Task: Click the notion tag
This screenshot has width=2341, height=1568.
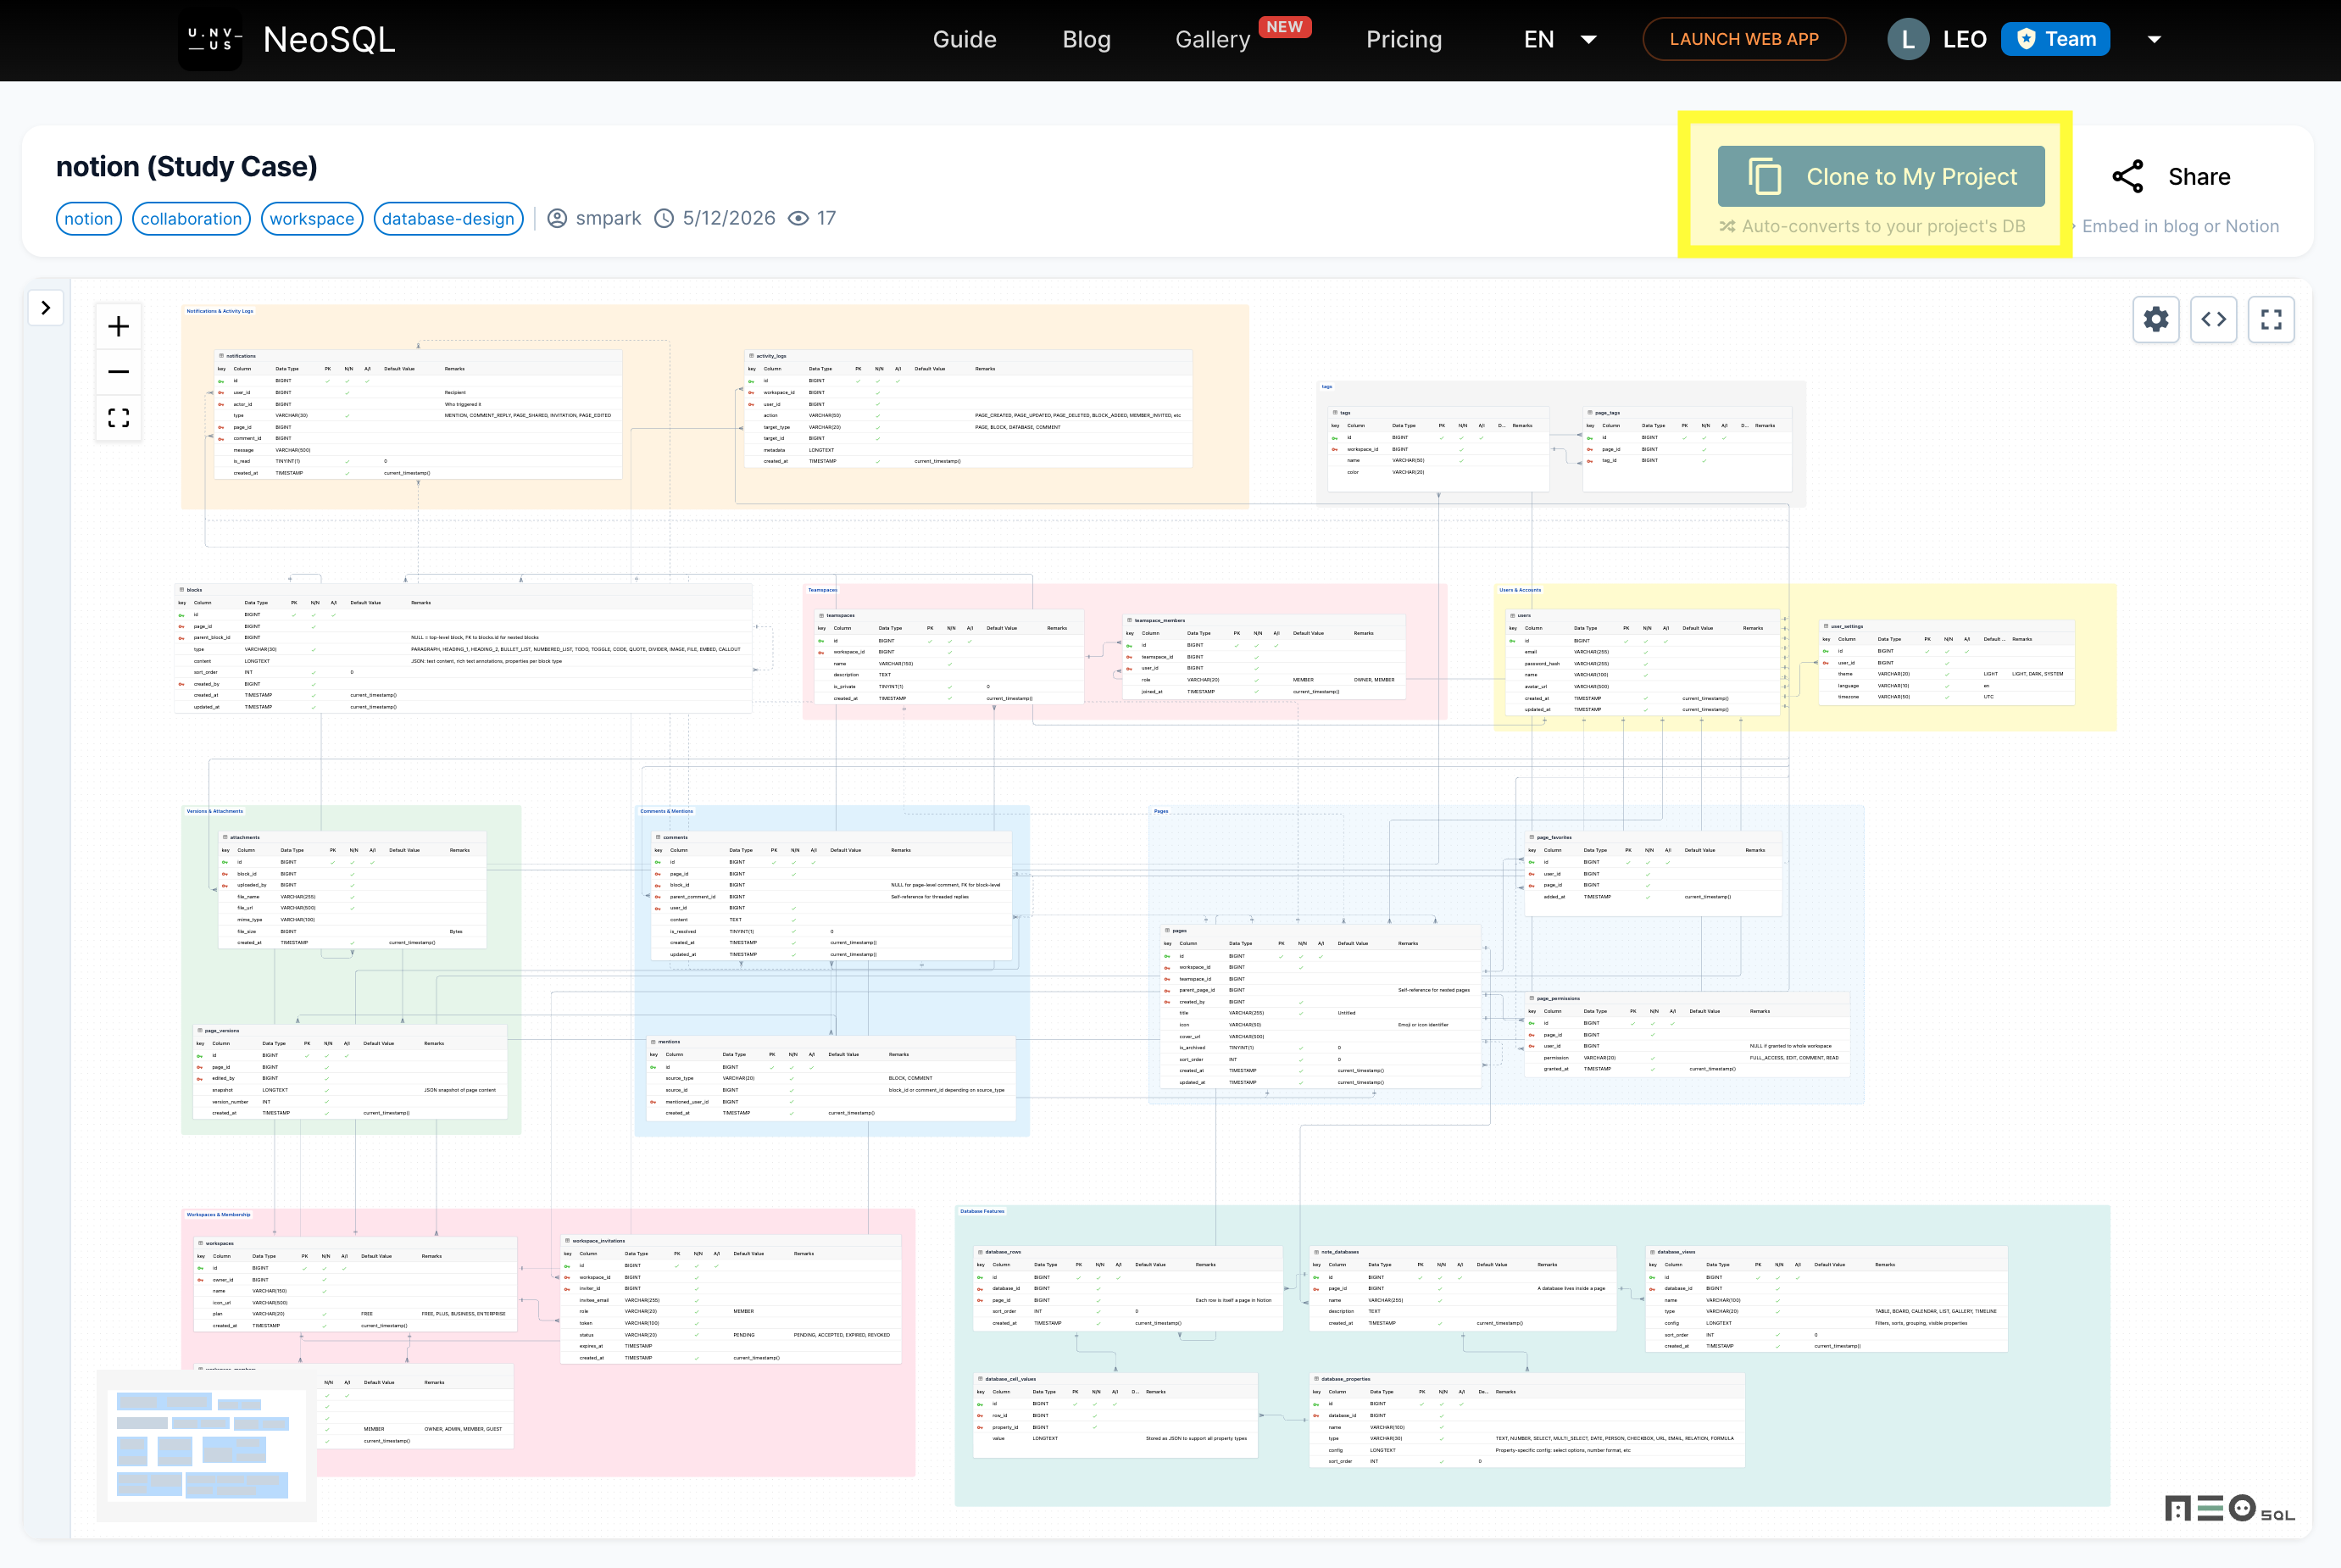Action: [89, 219]
